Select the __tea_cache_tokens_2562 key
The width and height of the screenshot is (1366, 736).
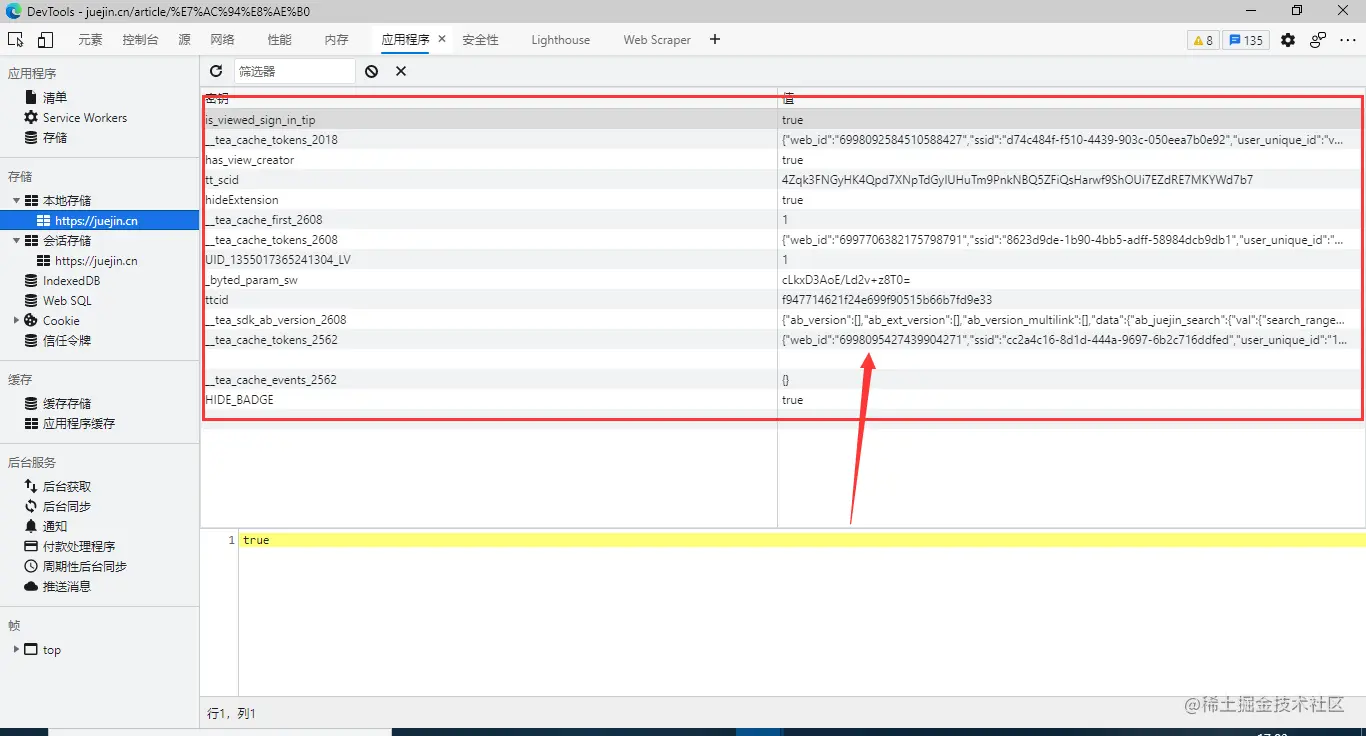click(271, 340)
